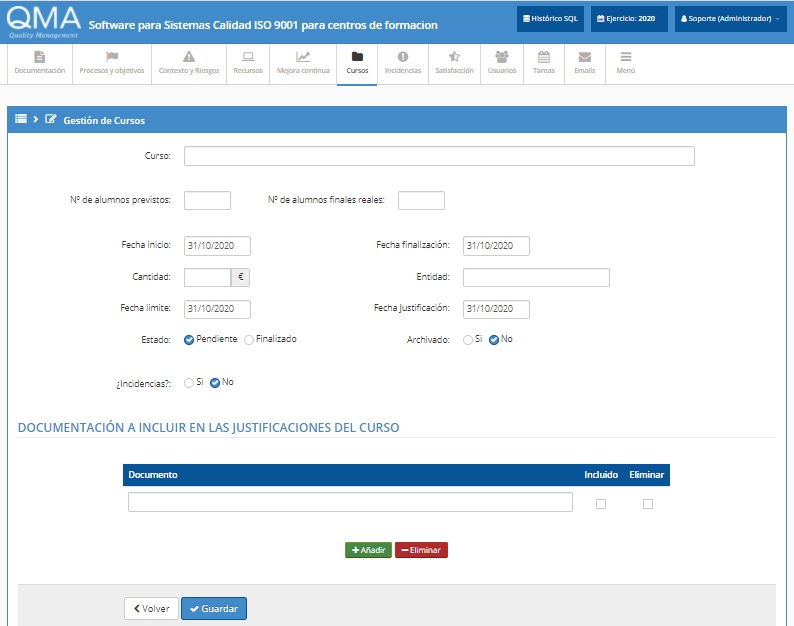Click the green Añadir button

[368, 550]
